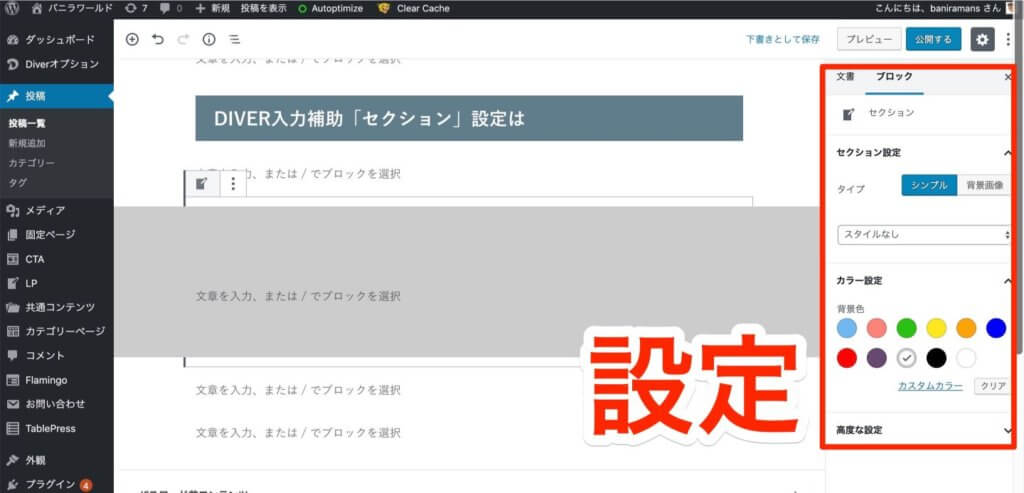Redo the last edit
The height and width of the screenshot is (493, 1024).
pyautogui.click(x=183, y=39)
